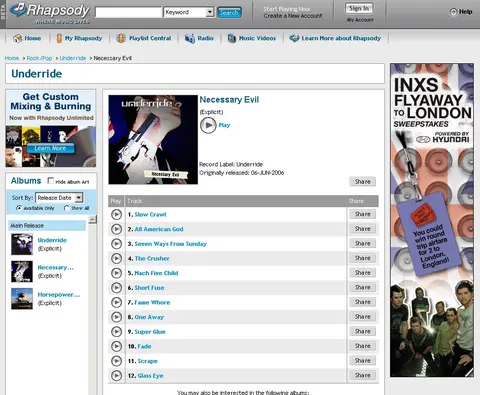Click the albums list scroll up arrow

tap(92, 219)
